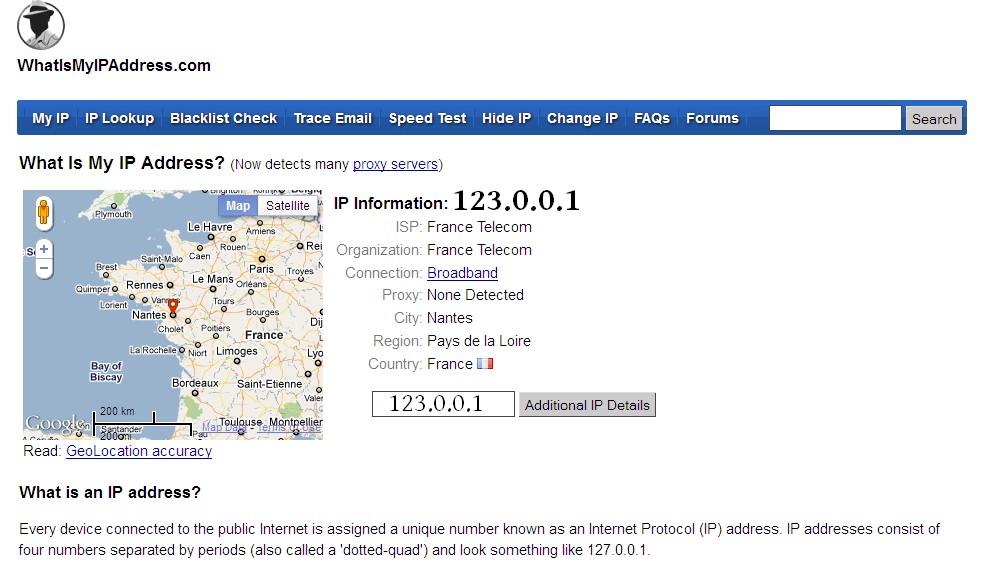Click the Rennes label on the map
Image resolution: width=984 pixels, height=570 pixels.
pyautogui.click(x=144, y=285)
